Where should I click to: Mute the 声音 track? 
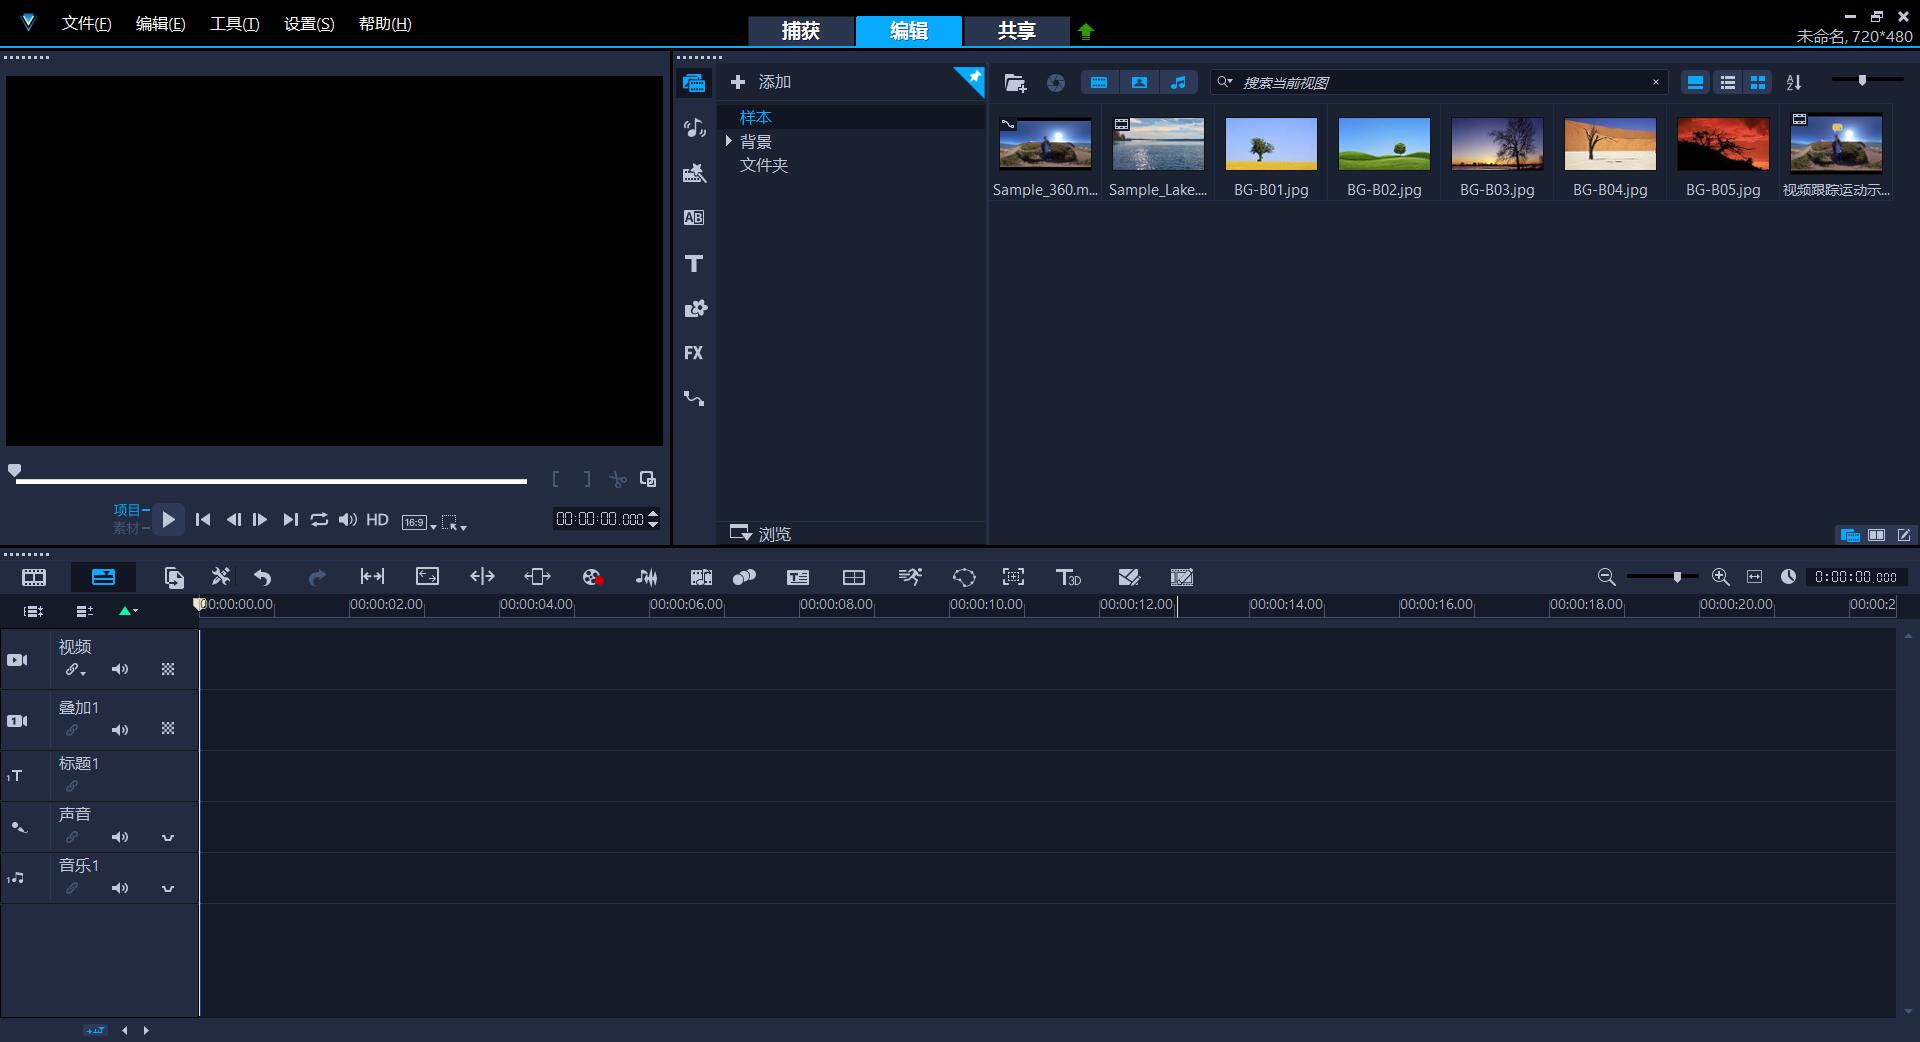click(120, 837)
